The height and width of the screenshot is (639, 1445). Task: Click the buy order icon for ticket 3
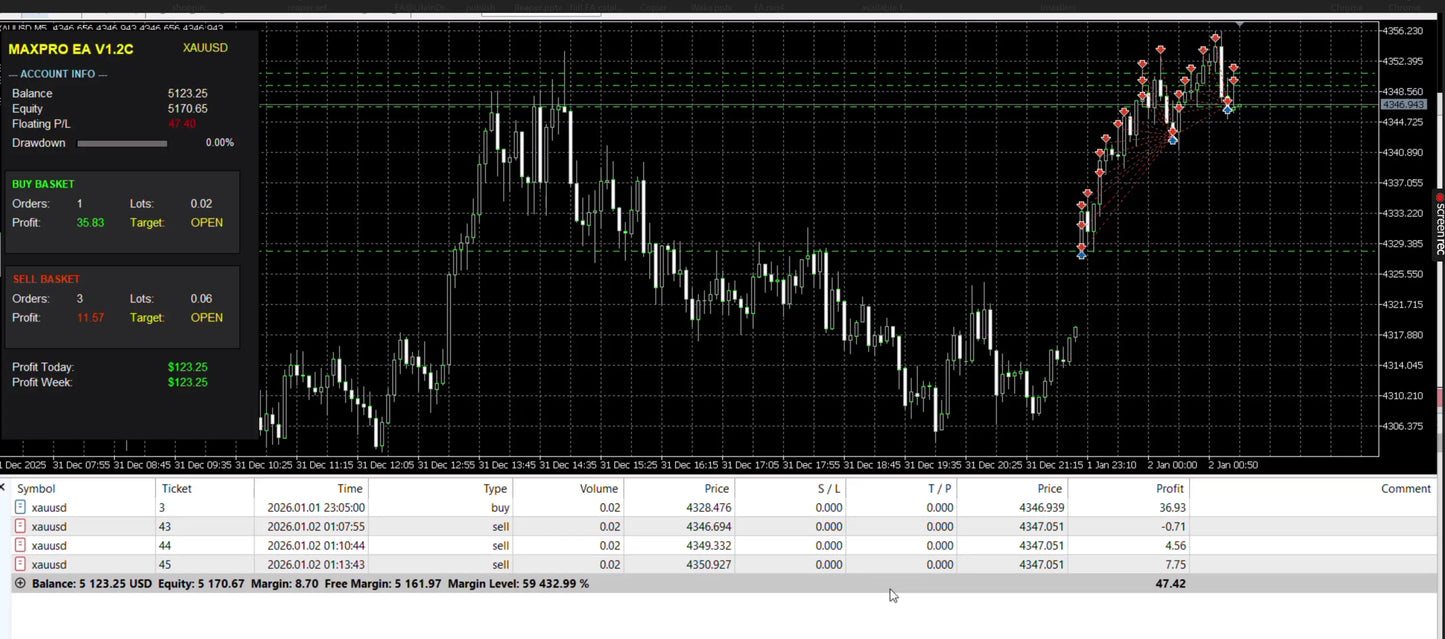coord(20,507)
